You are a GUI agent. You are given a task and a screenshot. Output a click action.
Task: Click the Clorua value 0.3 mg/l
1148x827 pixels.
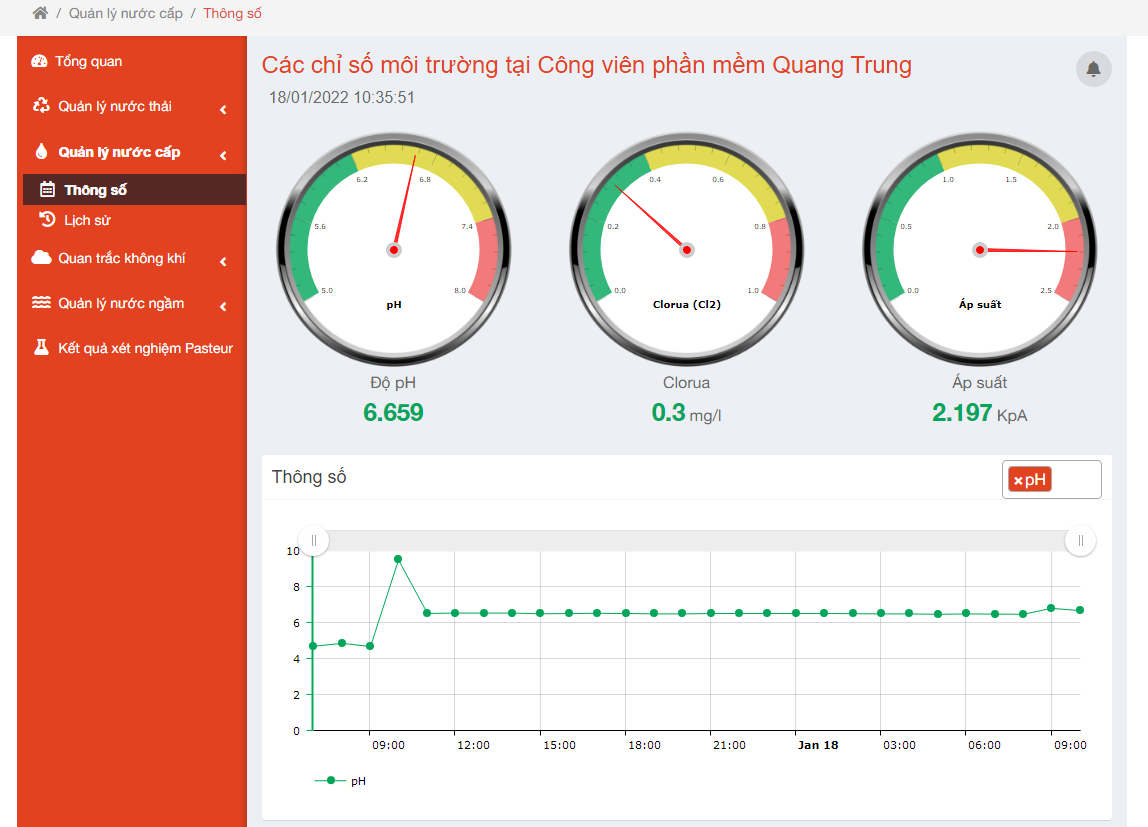[x=687, y=414]
